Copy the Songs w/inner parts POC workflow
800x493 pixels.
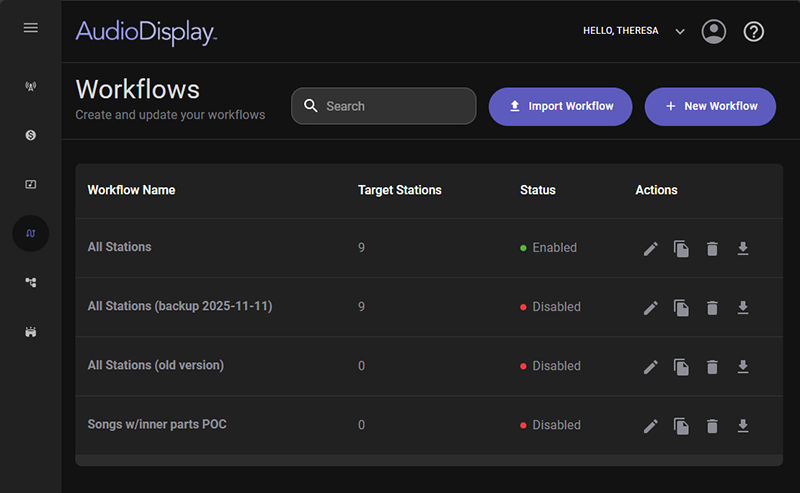681,426
